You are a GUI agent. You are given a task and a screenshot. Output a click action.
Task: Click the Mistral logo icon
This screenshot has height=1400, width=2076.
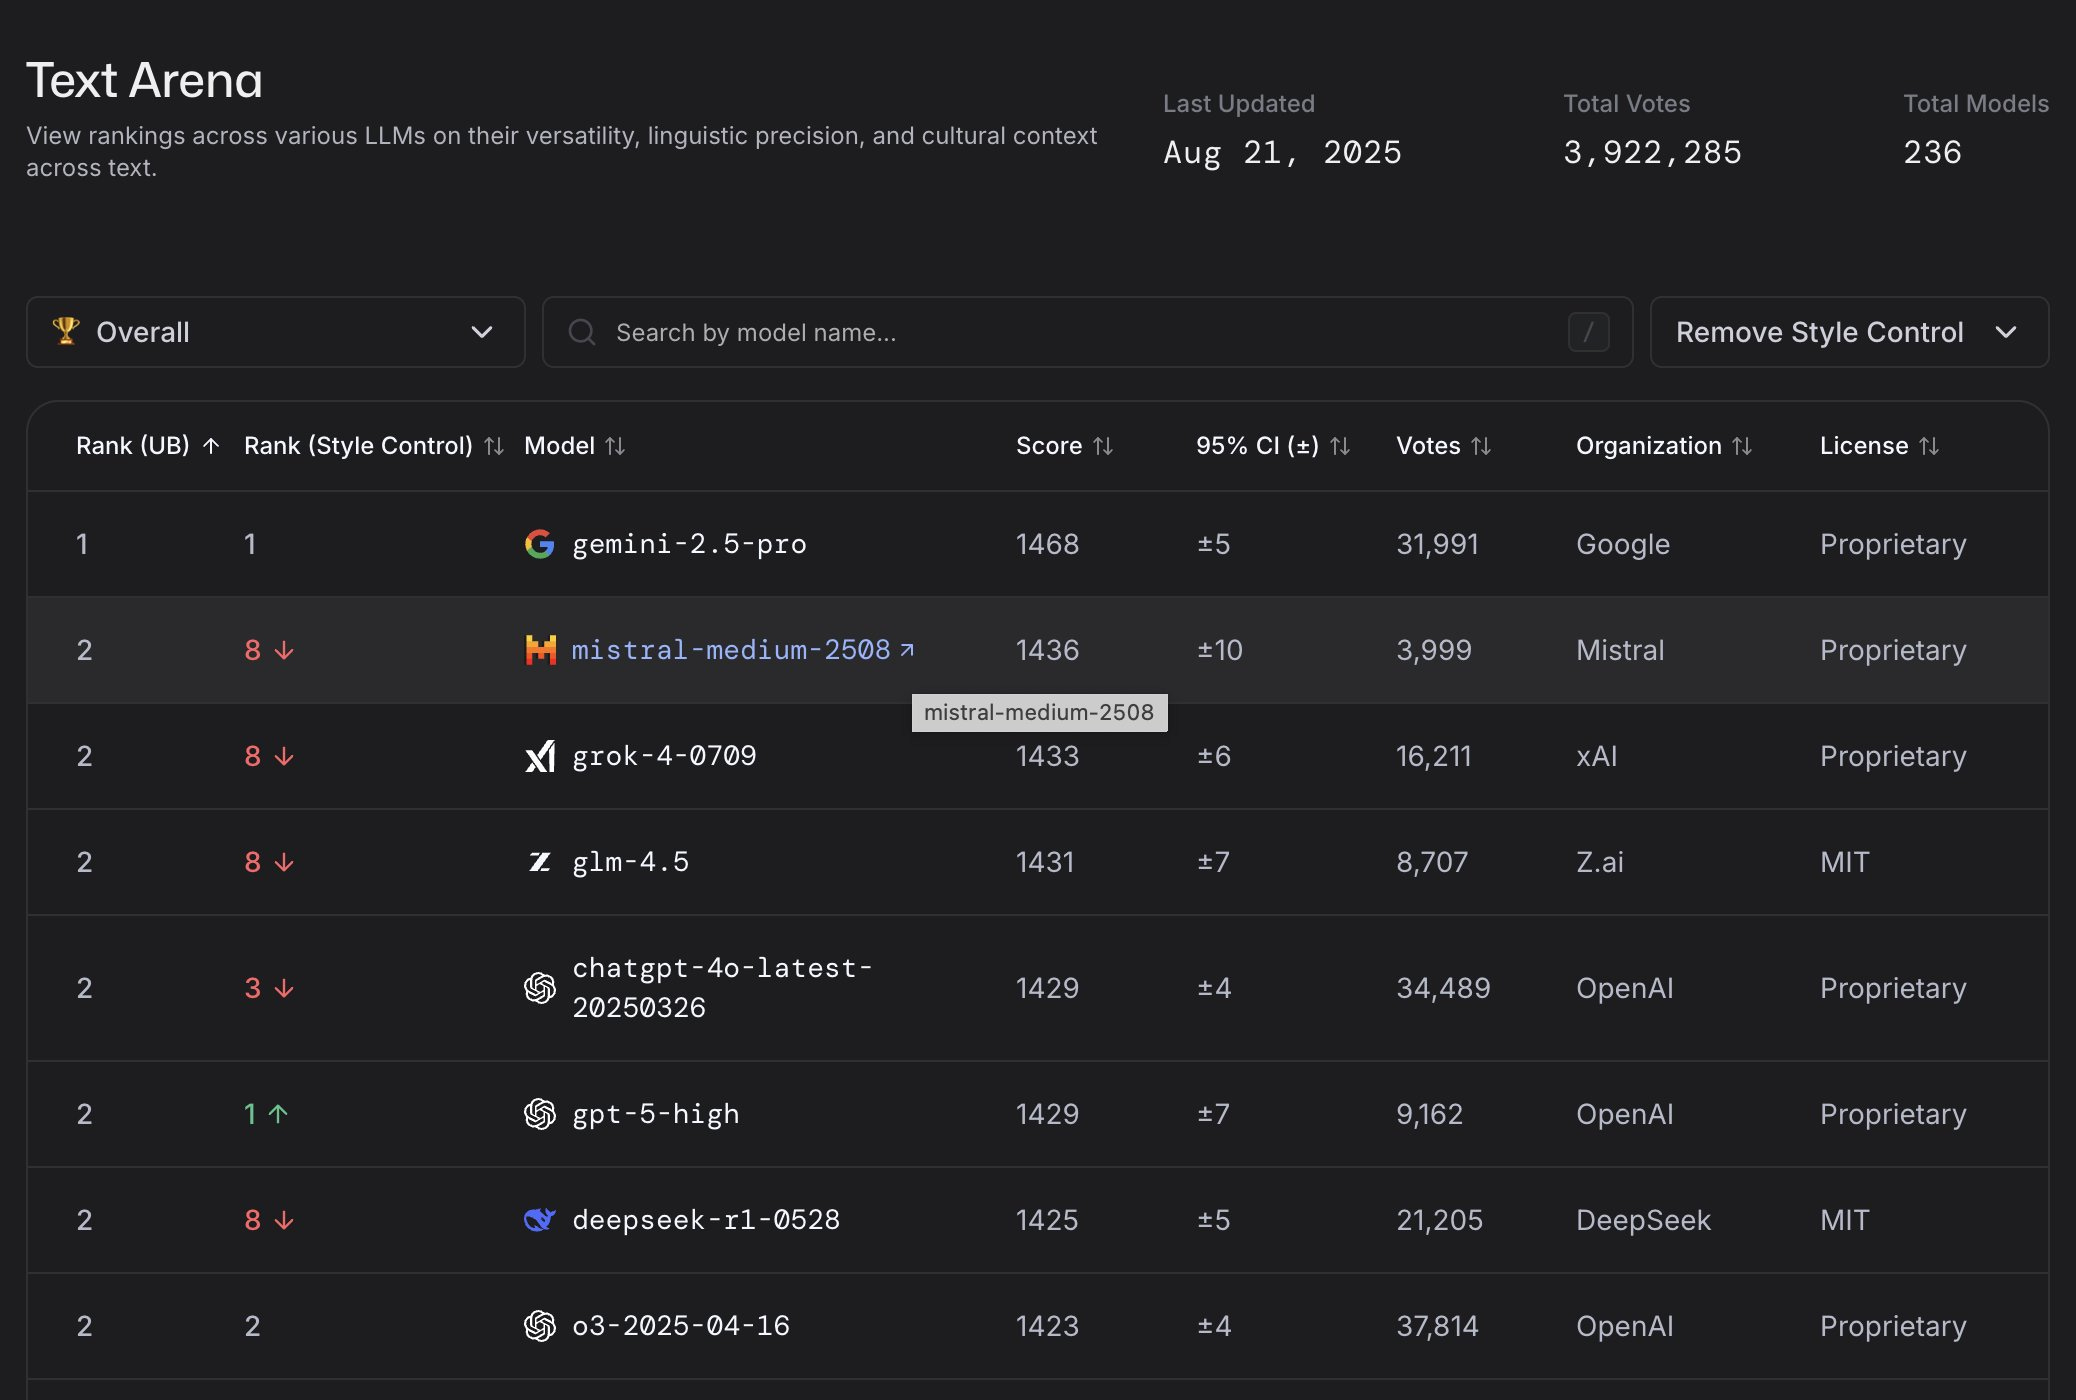point(540,650)
